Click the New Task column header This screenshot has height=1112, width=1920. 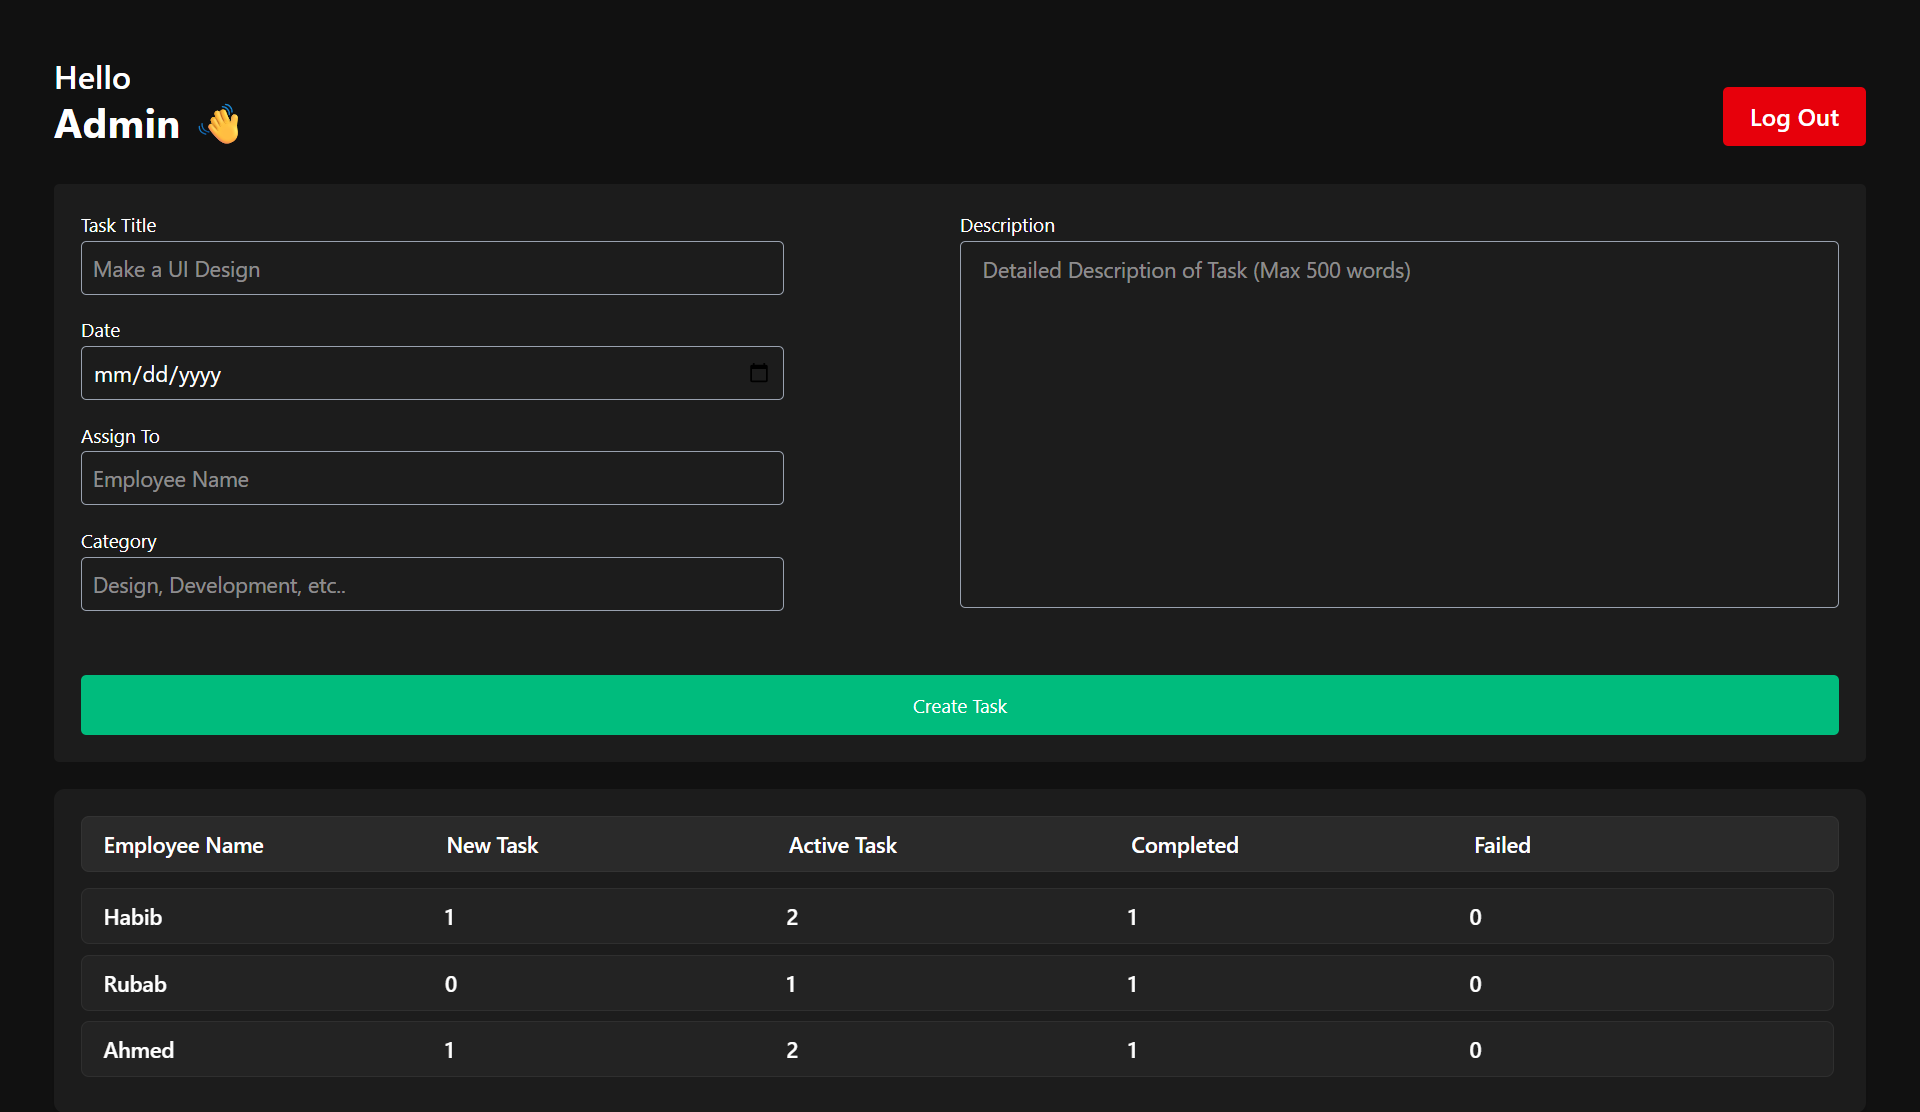[492, 845]
